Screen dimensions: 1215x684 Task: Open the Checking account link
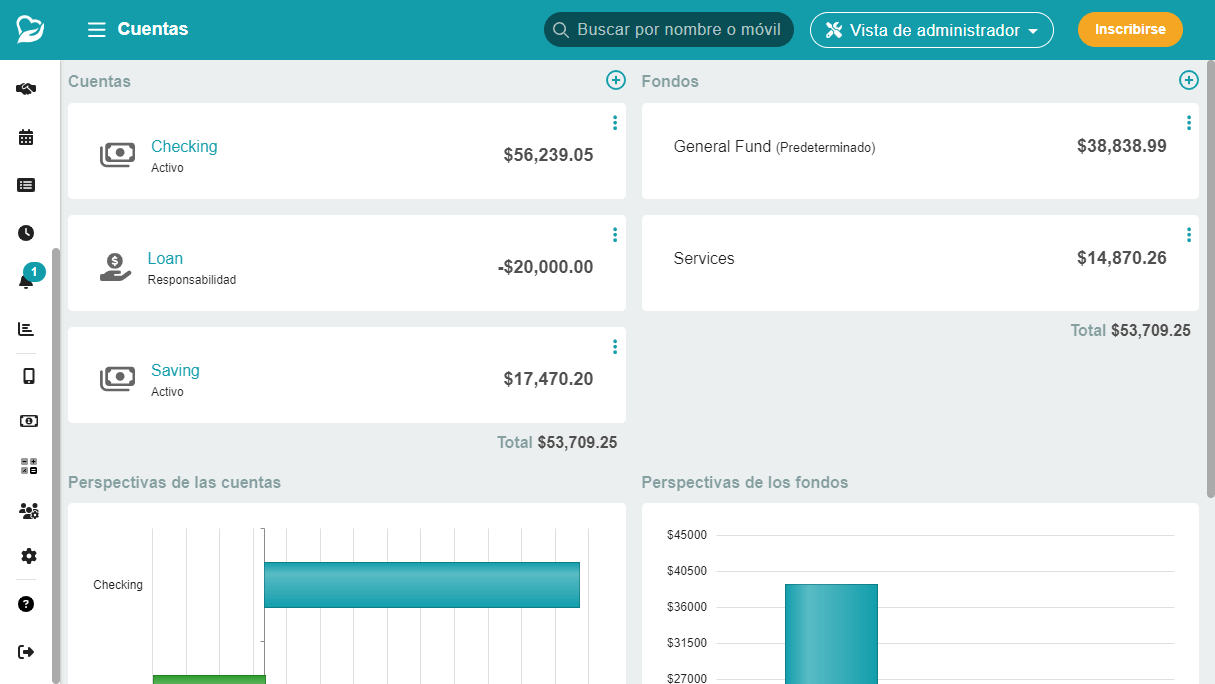click(184, 146)
